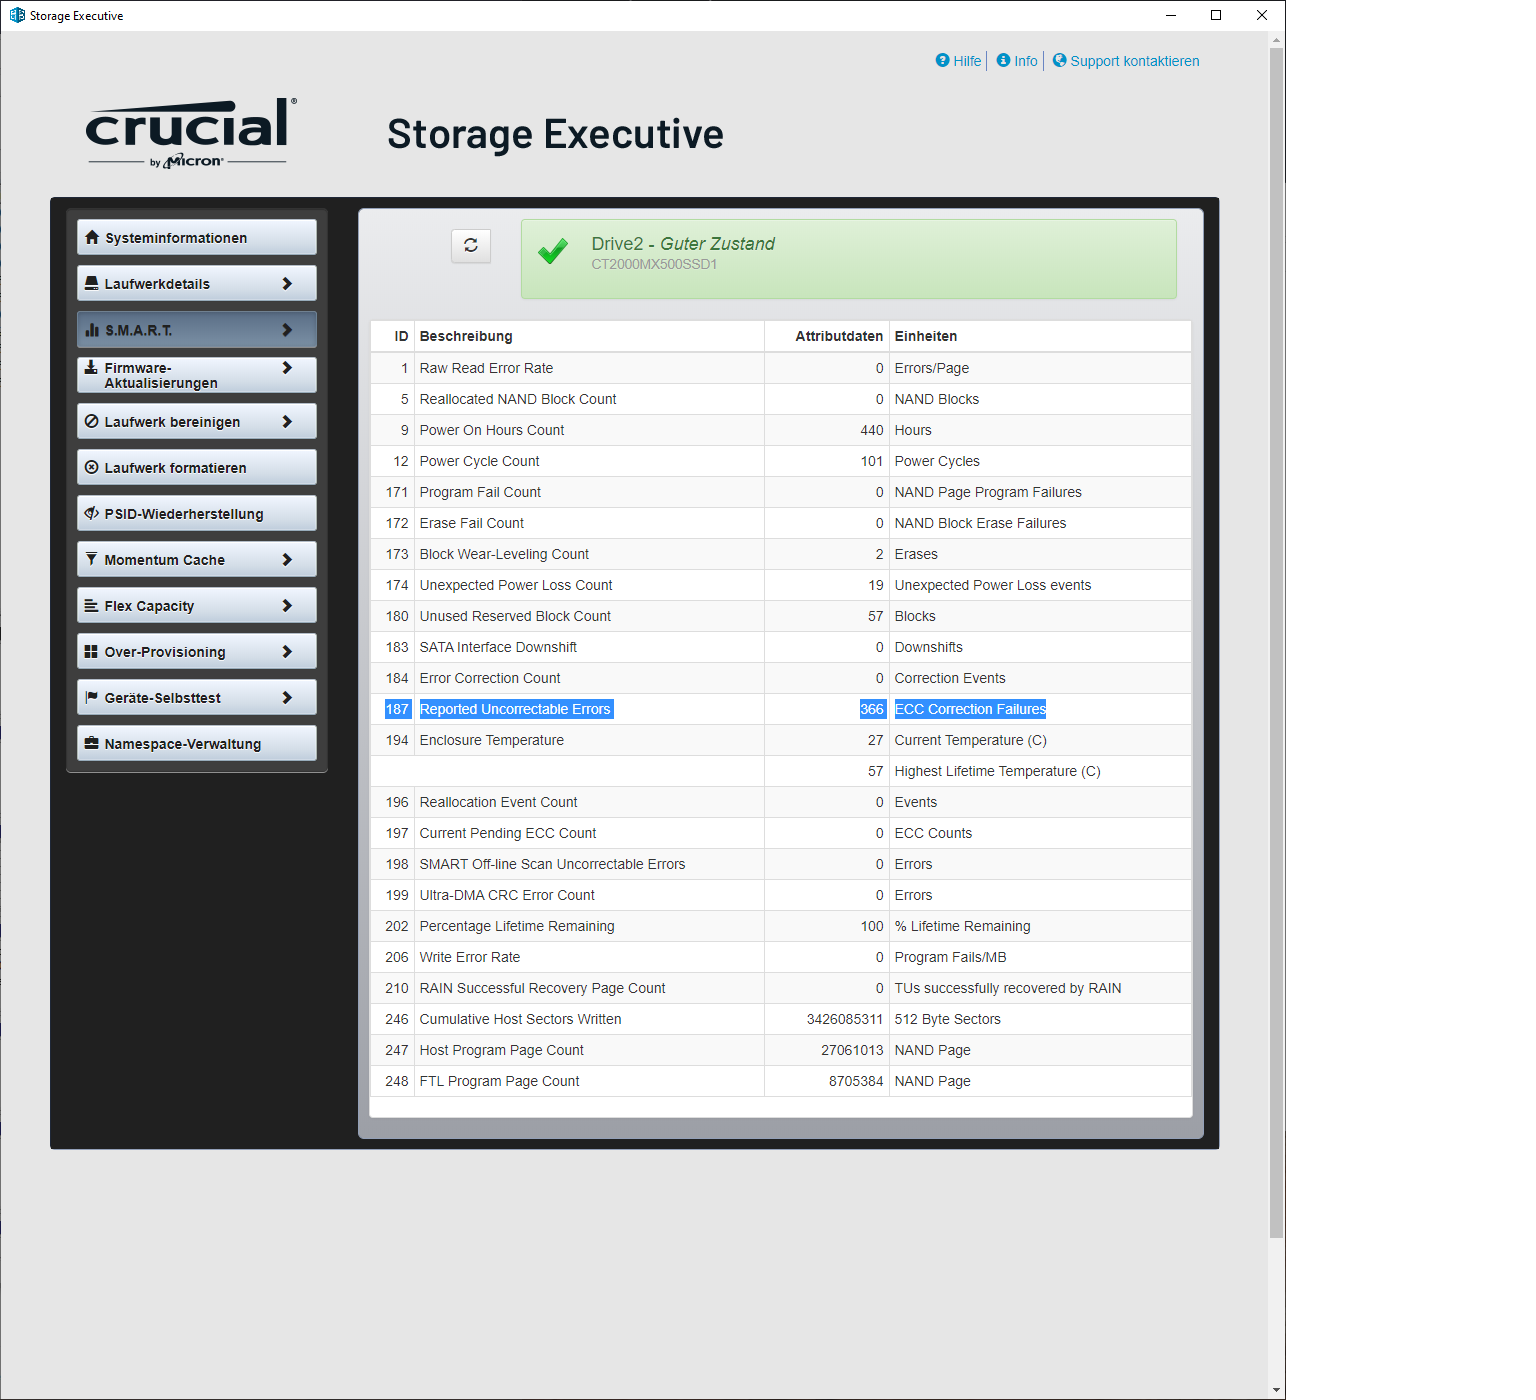
Task: Click the PSID-Wiederherstellung key icon
Action: coord(93,513)
